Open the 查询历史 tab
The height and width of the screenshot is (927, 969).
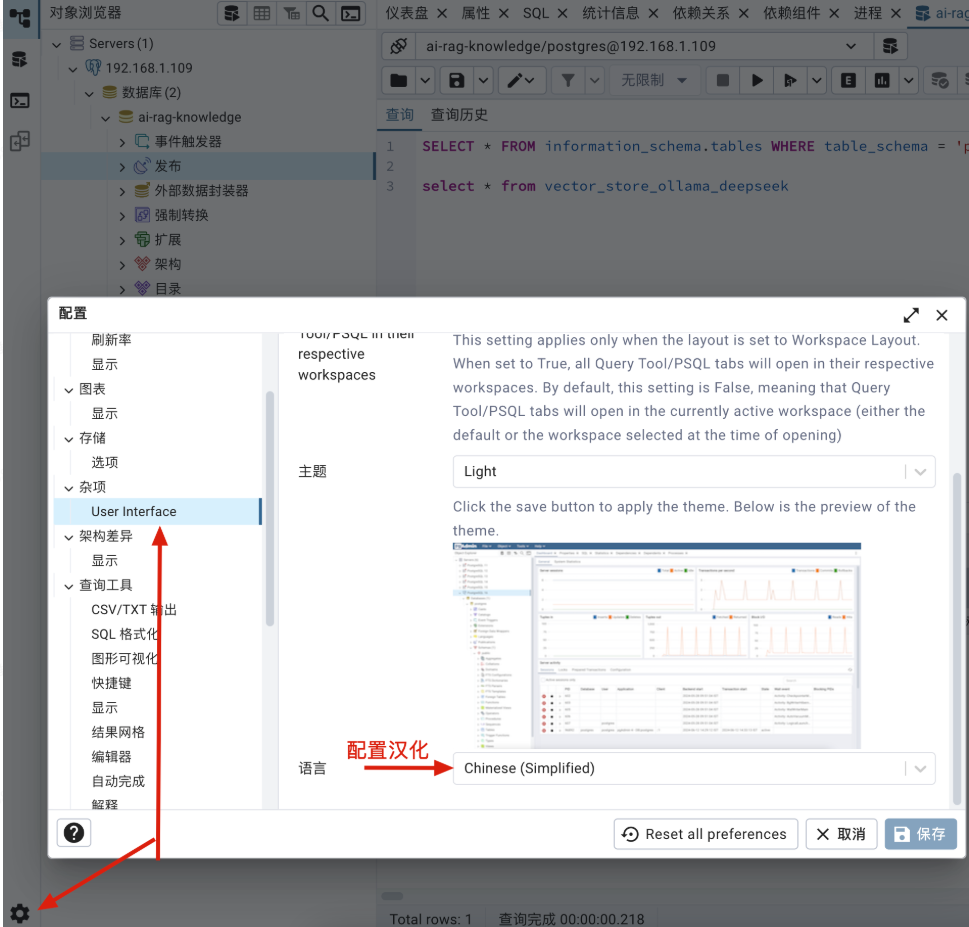click(x=459, y=115)
